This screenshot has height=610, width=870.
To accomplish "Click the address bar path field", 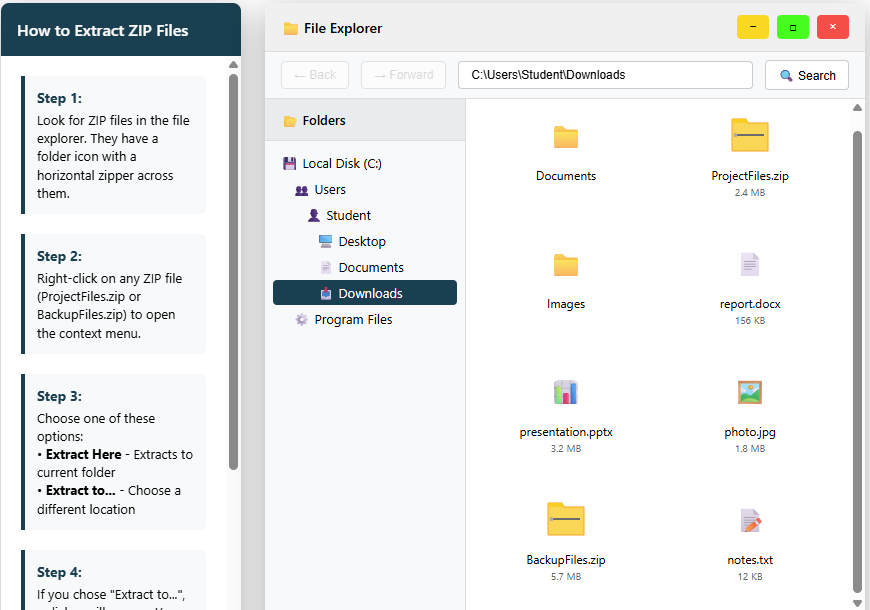I will [x=604, y=75].
